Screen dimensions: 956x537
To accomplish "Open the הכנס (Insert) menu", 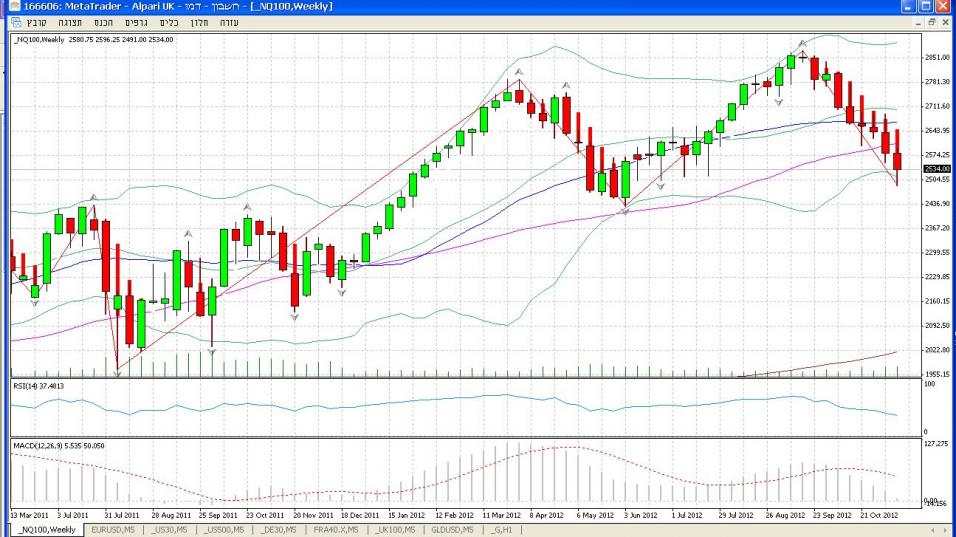I will click(104, 21).
